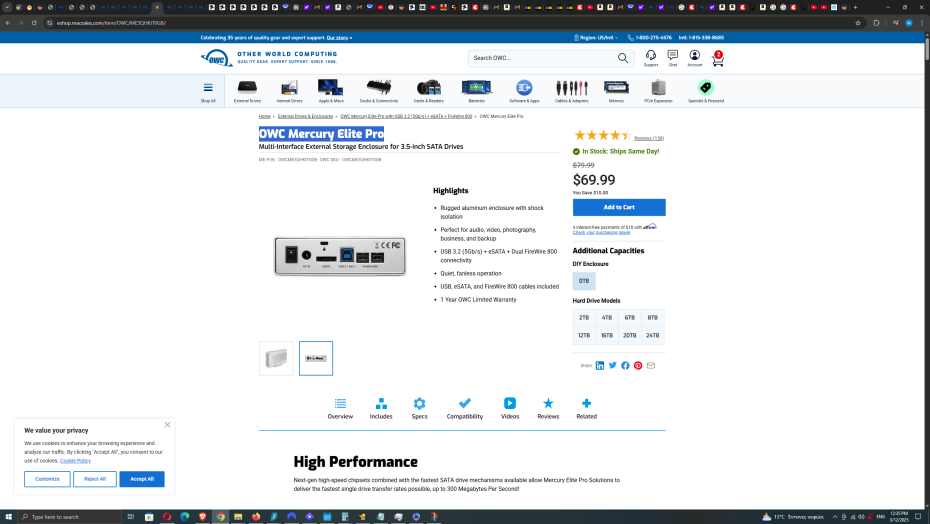Click the search magnifier icon
This screenshot has height=524, width=930.
[x=623, y=58]
